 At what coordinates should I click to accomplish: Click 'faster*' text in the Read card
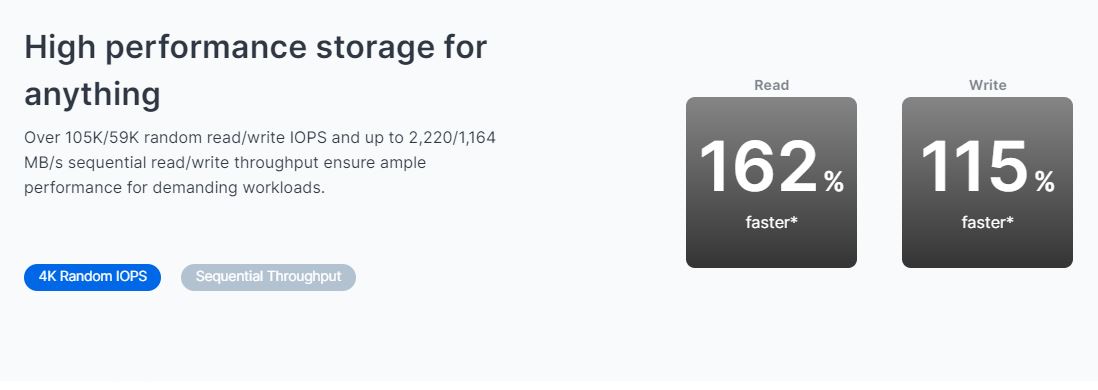point(771,223)
